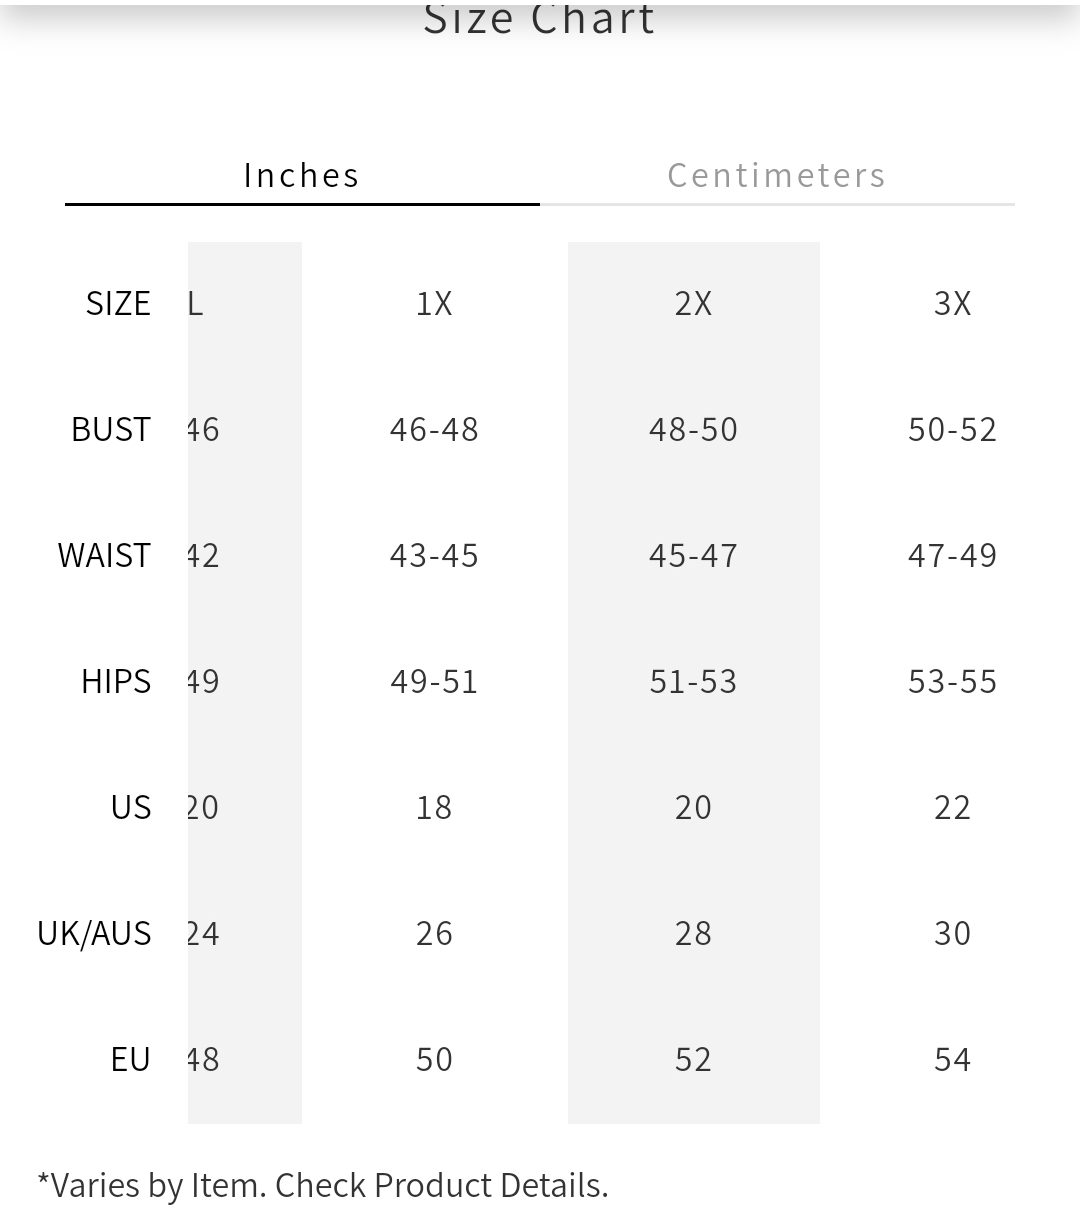Select US size 22 cell
The height and width of the screenshot is (1209, 1080).
point(952,807)
